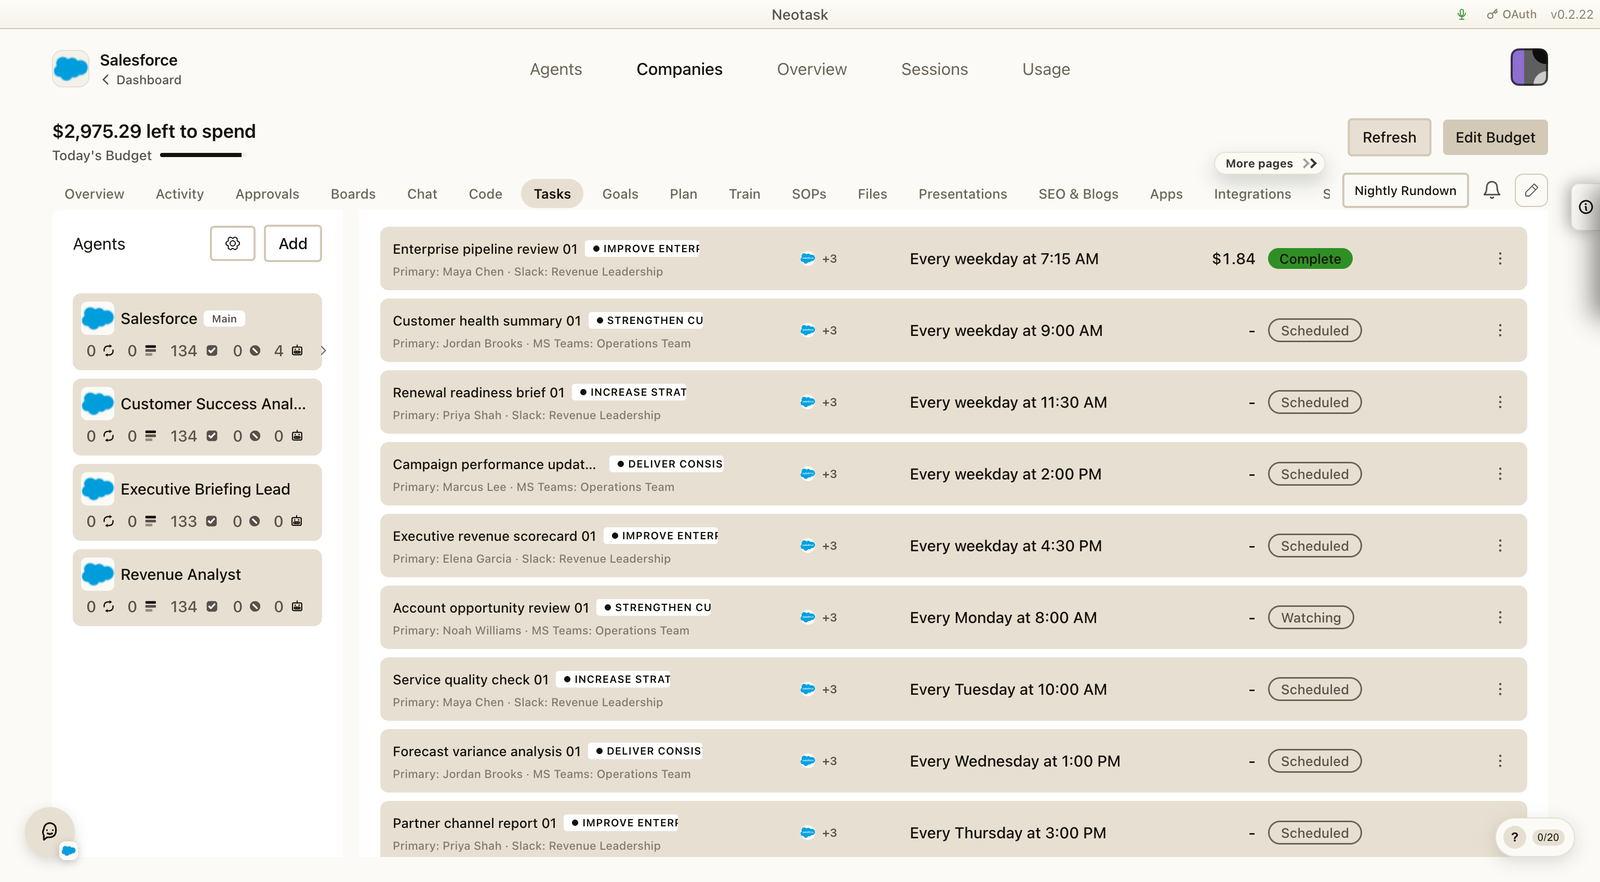The width and height of the screenshot is (1600, 882).
Task: Click the Edit Budget button
Action: point(1495,137)
